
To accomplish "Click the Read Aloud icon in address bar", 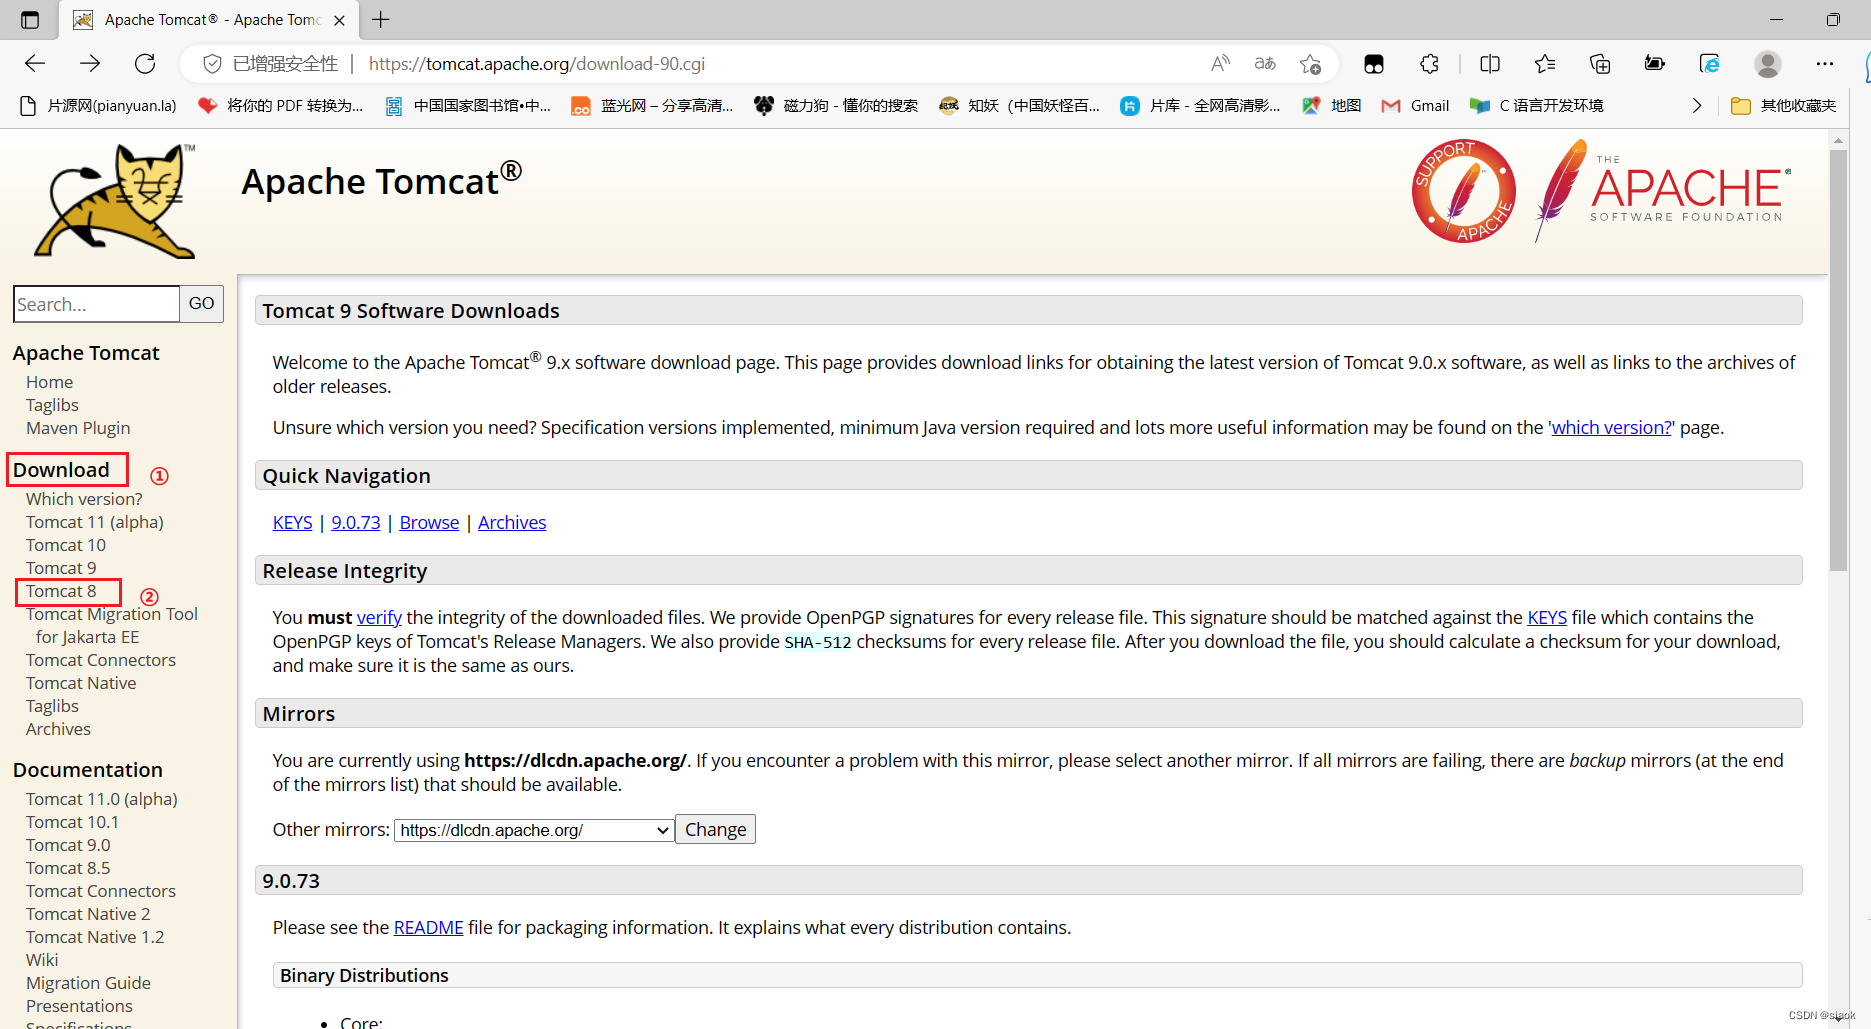I will click(x=1220, y=64).
